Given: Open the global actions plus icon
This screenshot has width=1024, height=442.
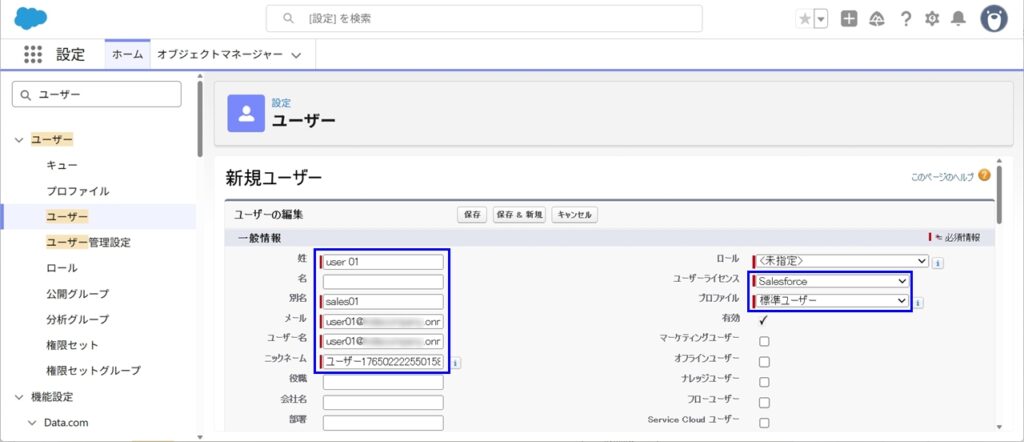Looking at the screenshot, I should point(849,19).
